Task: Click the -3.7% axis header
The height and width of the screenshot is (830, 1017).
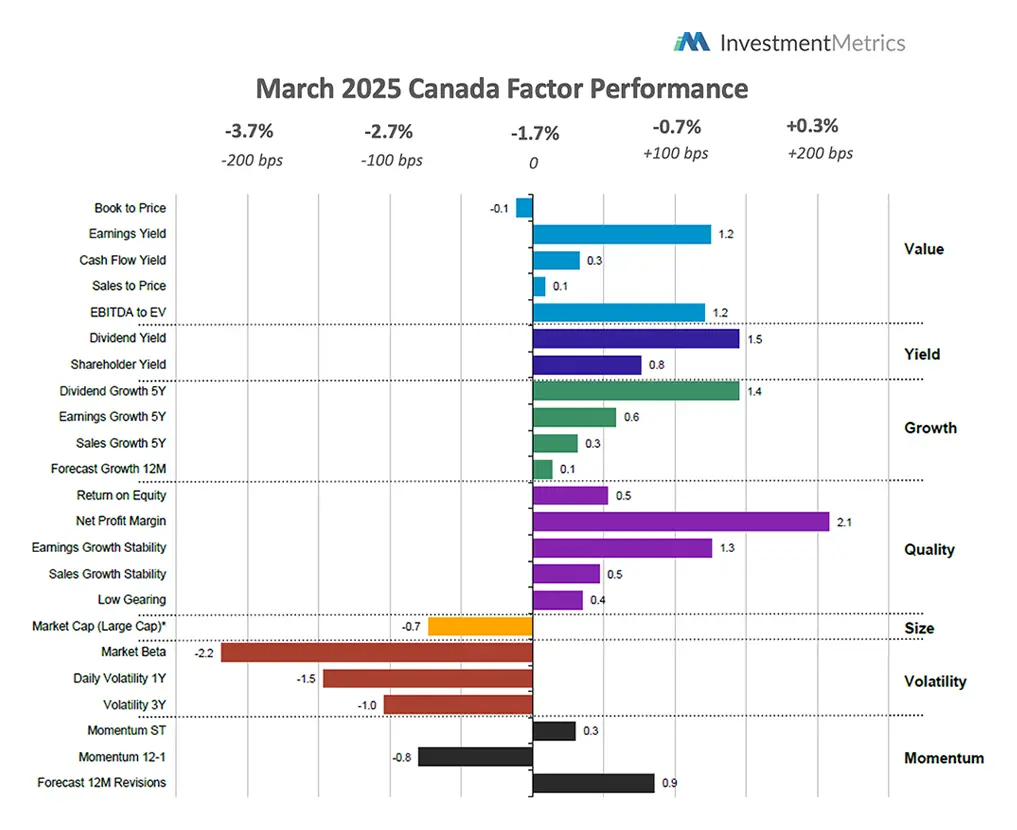Action: (x=248, y=131)
